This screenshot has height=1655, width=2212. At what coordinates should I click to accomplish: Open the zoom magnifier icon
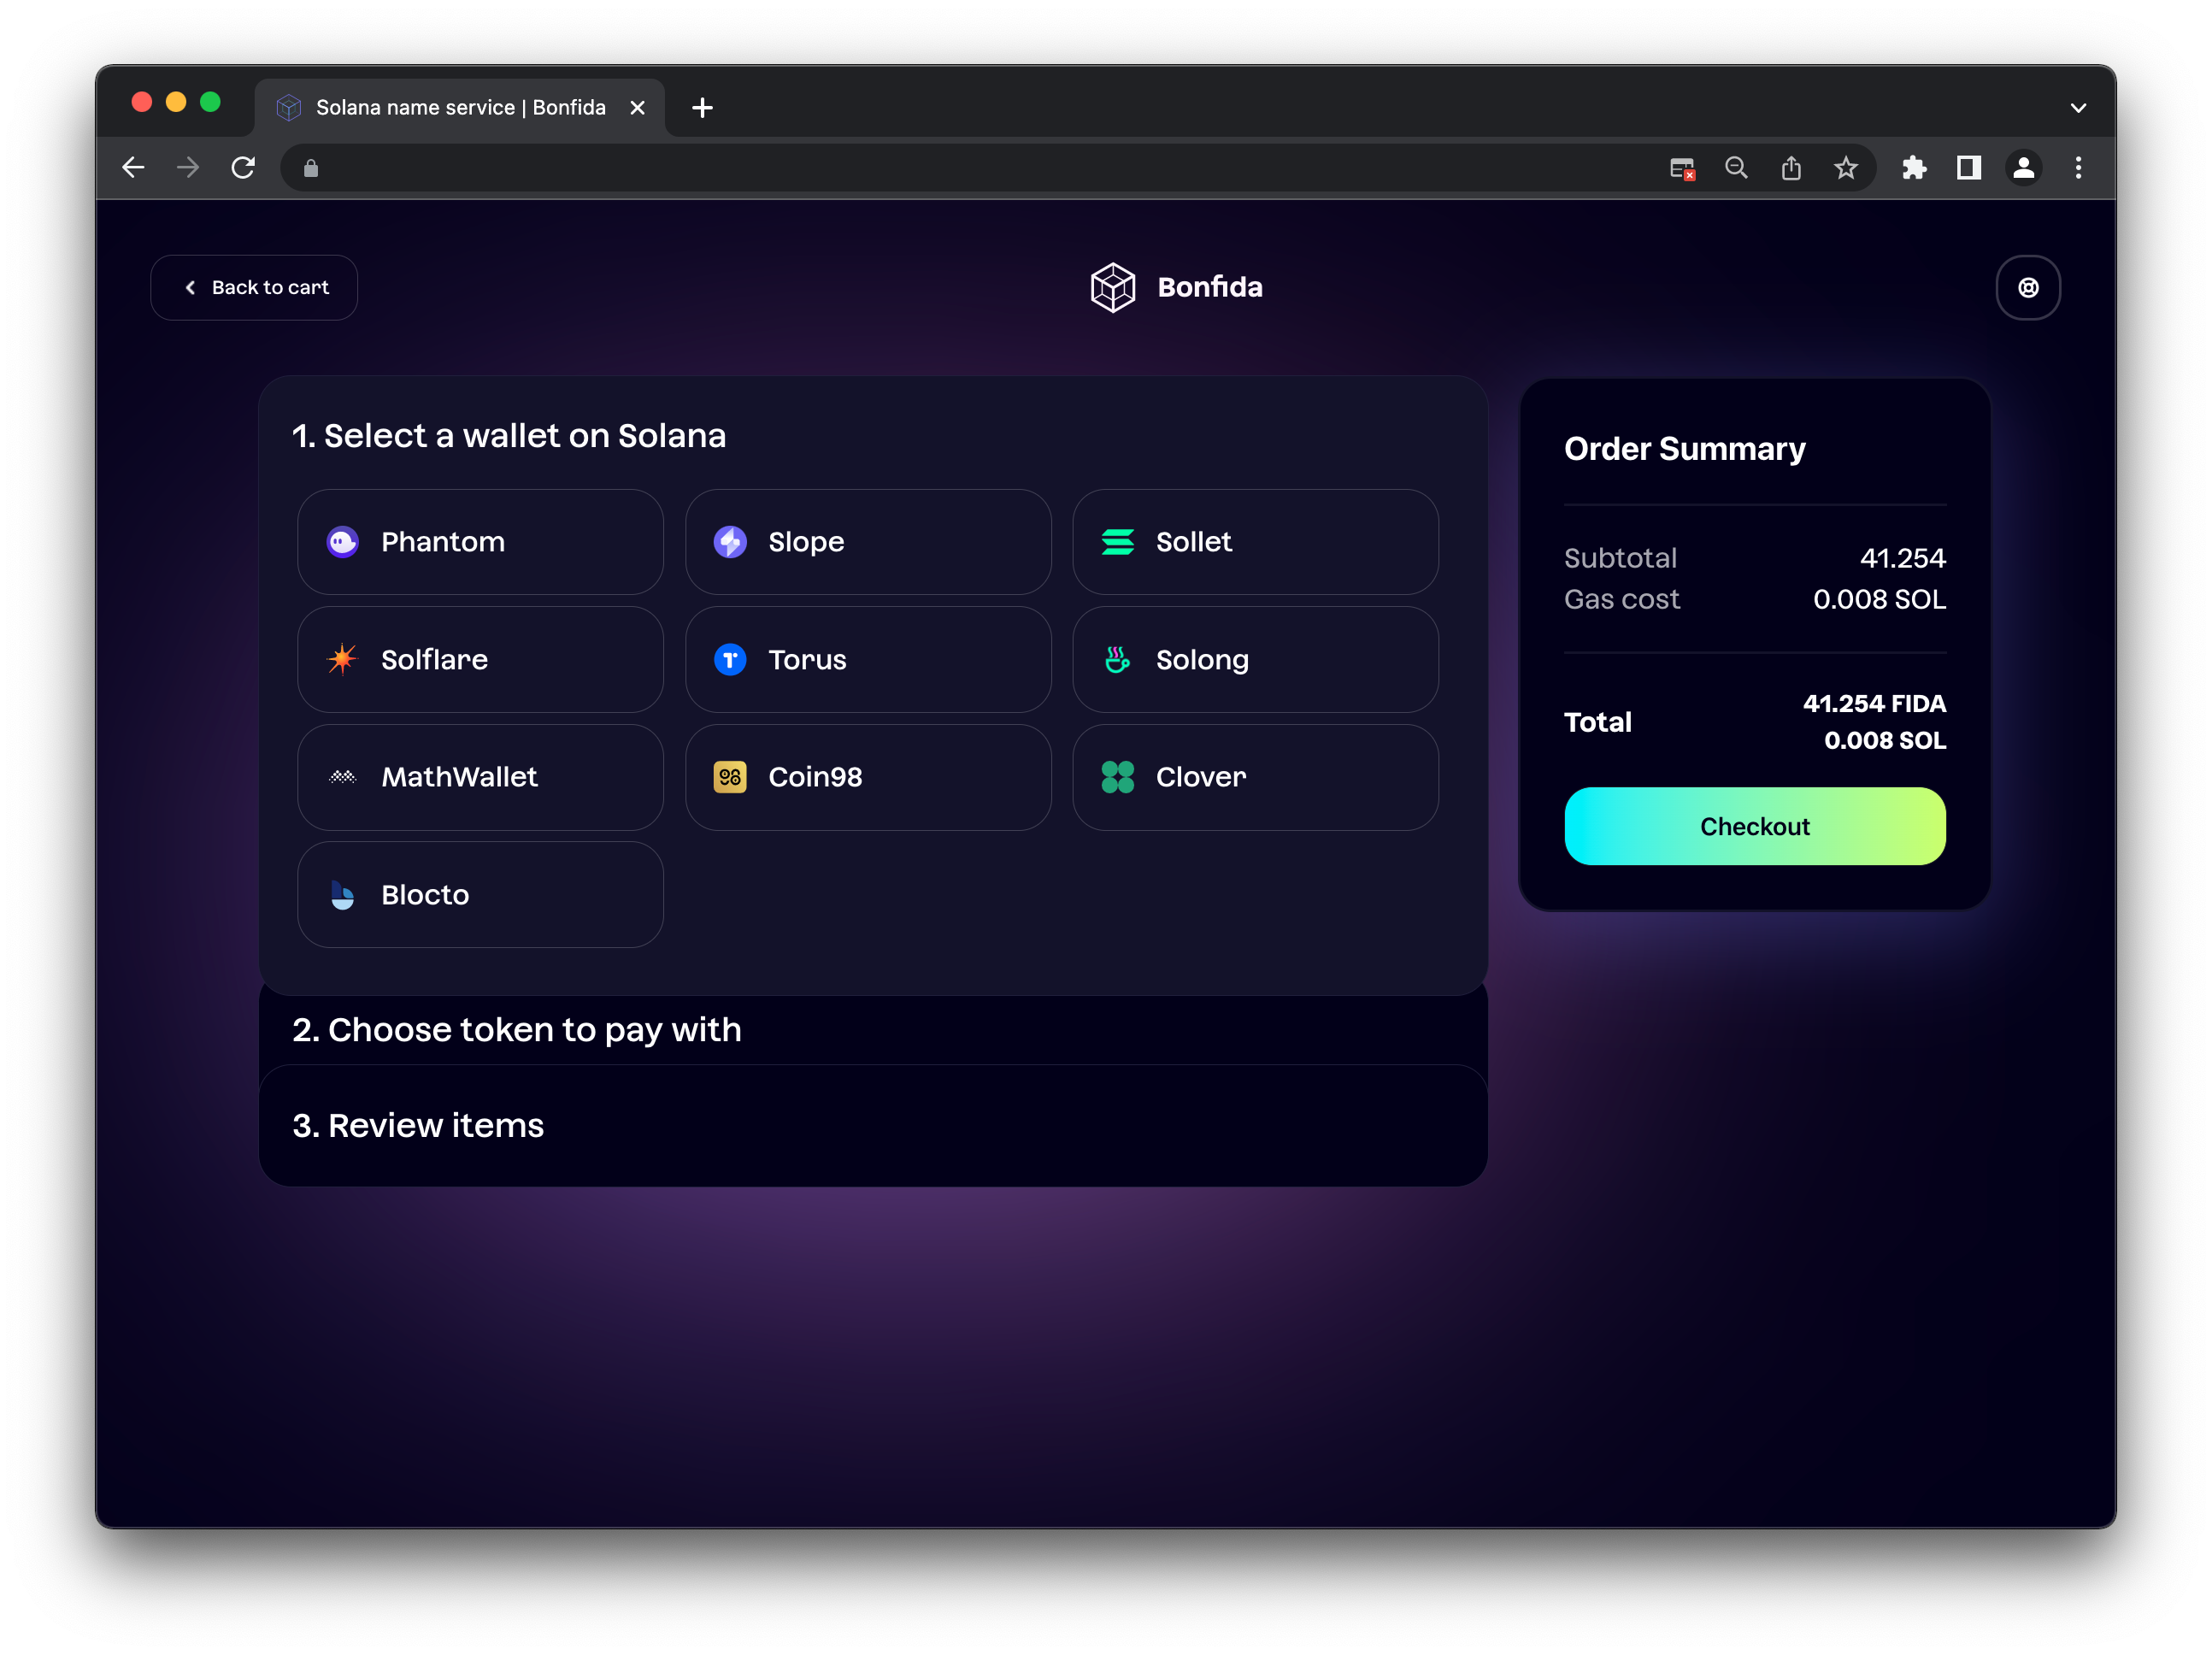click(x=1736, y=168)
